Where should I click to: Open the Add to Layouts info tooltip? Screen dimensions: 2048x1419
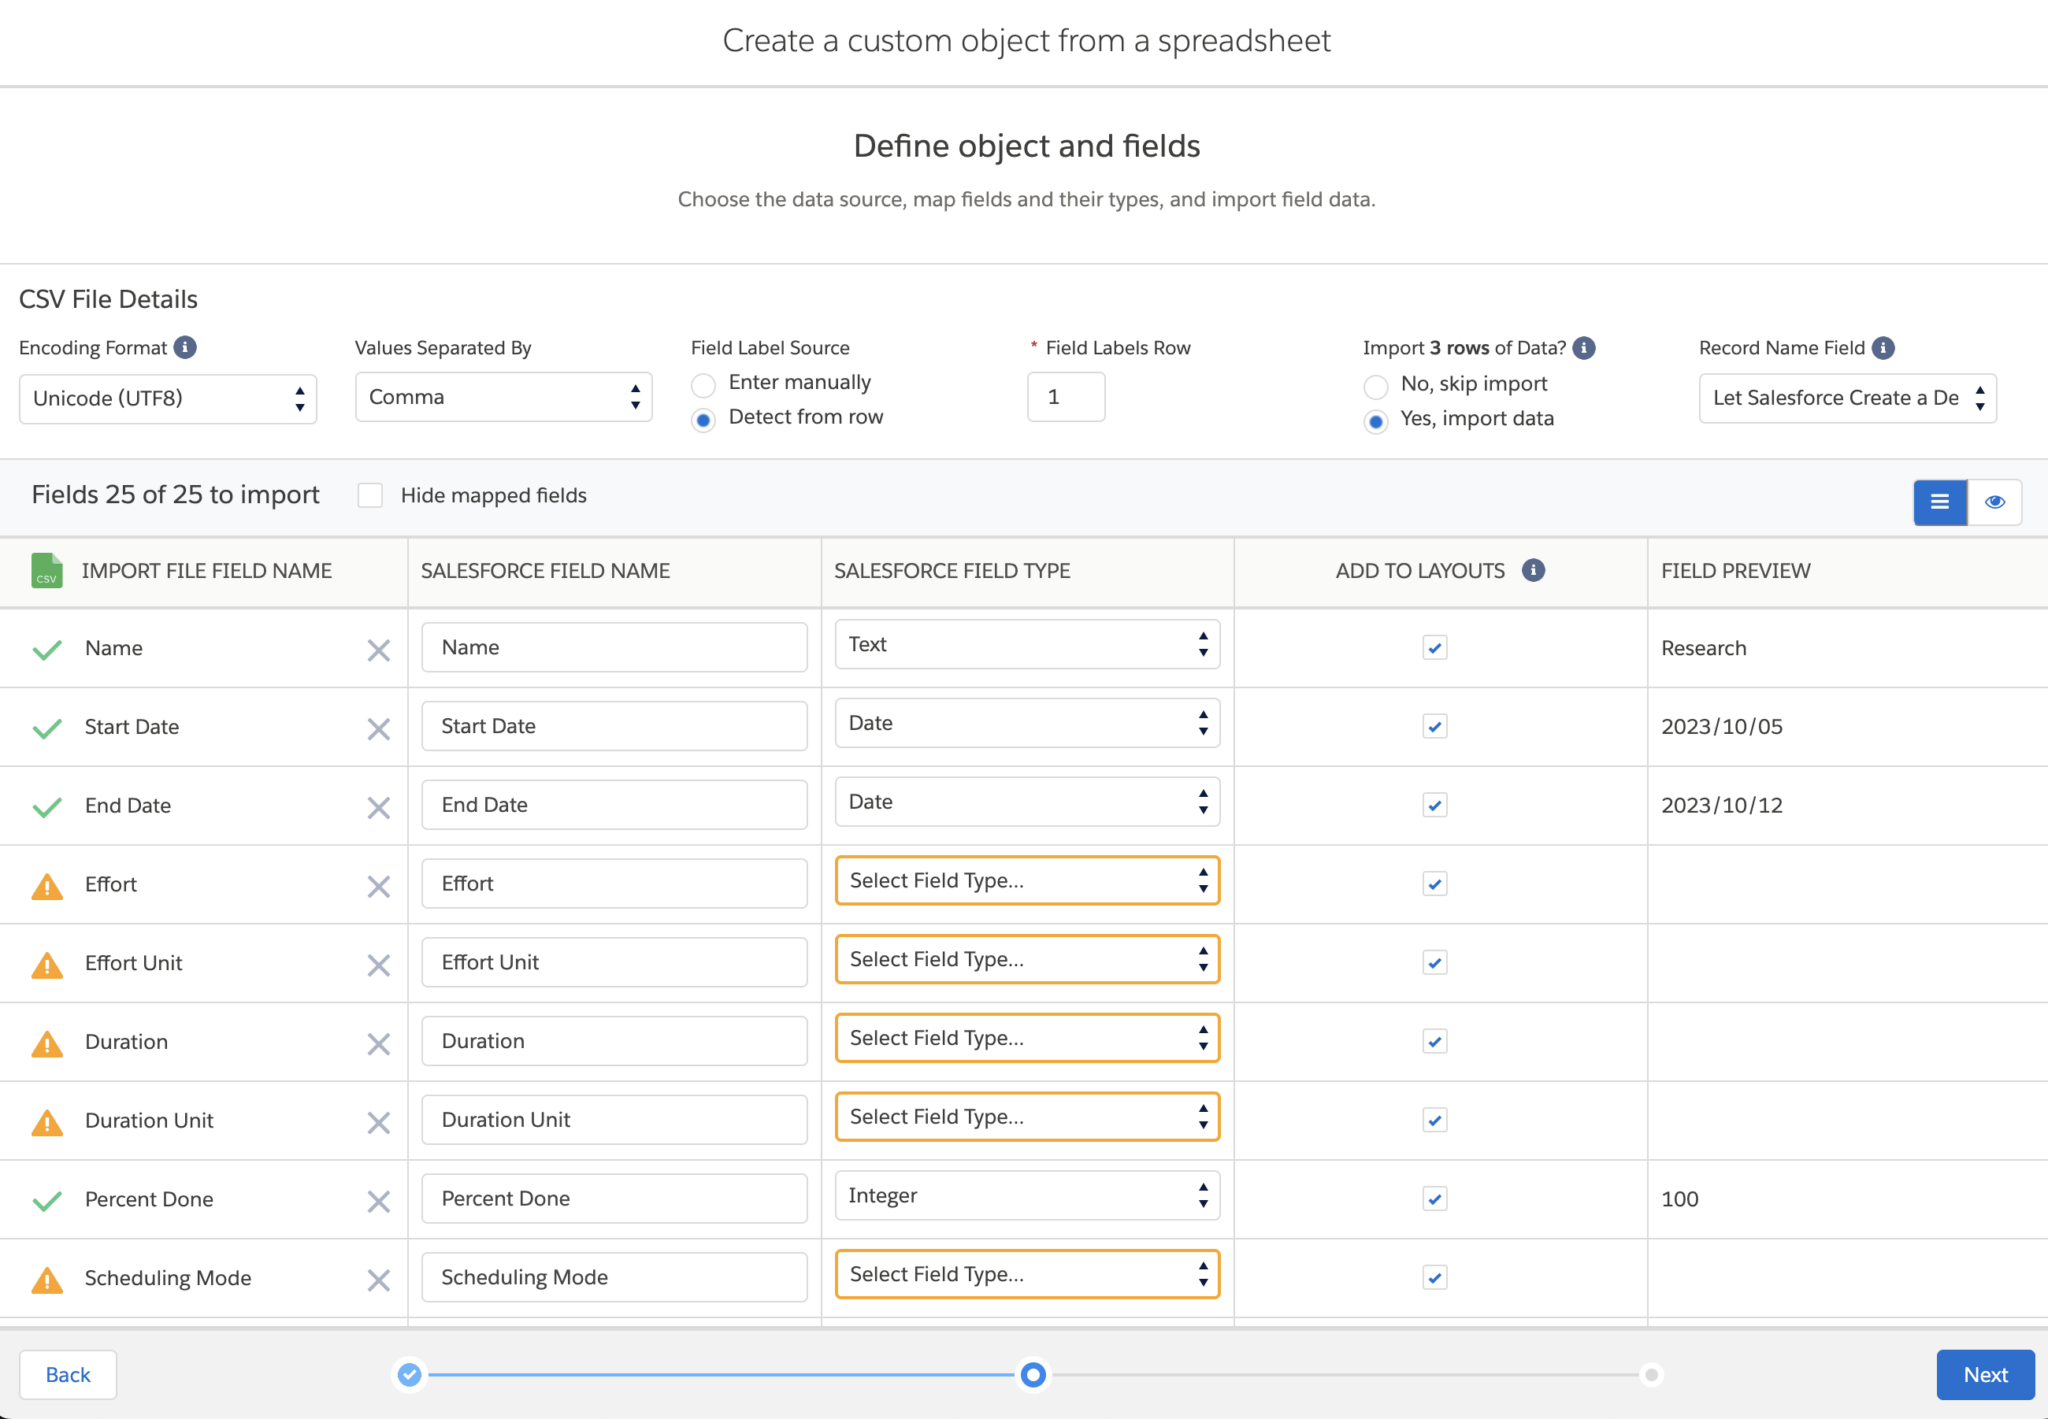[x=1533, y=570]
